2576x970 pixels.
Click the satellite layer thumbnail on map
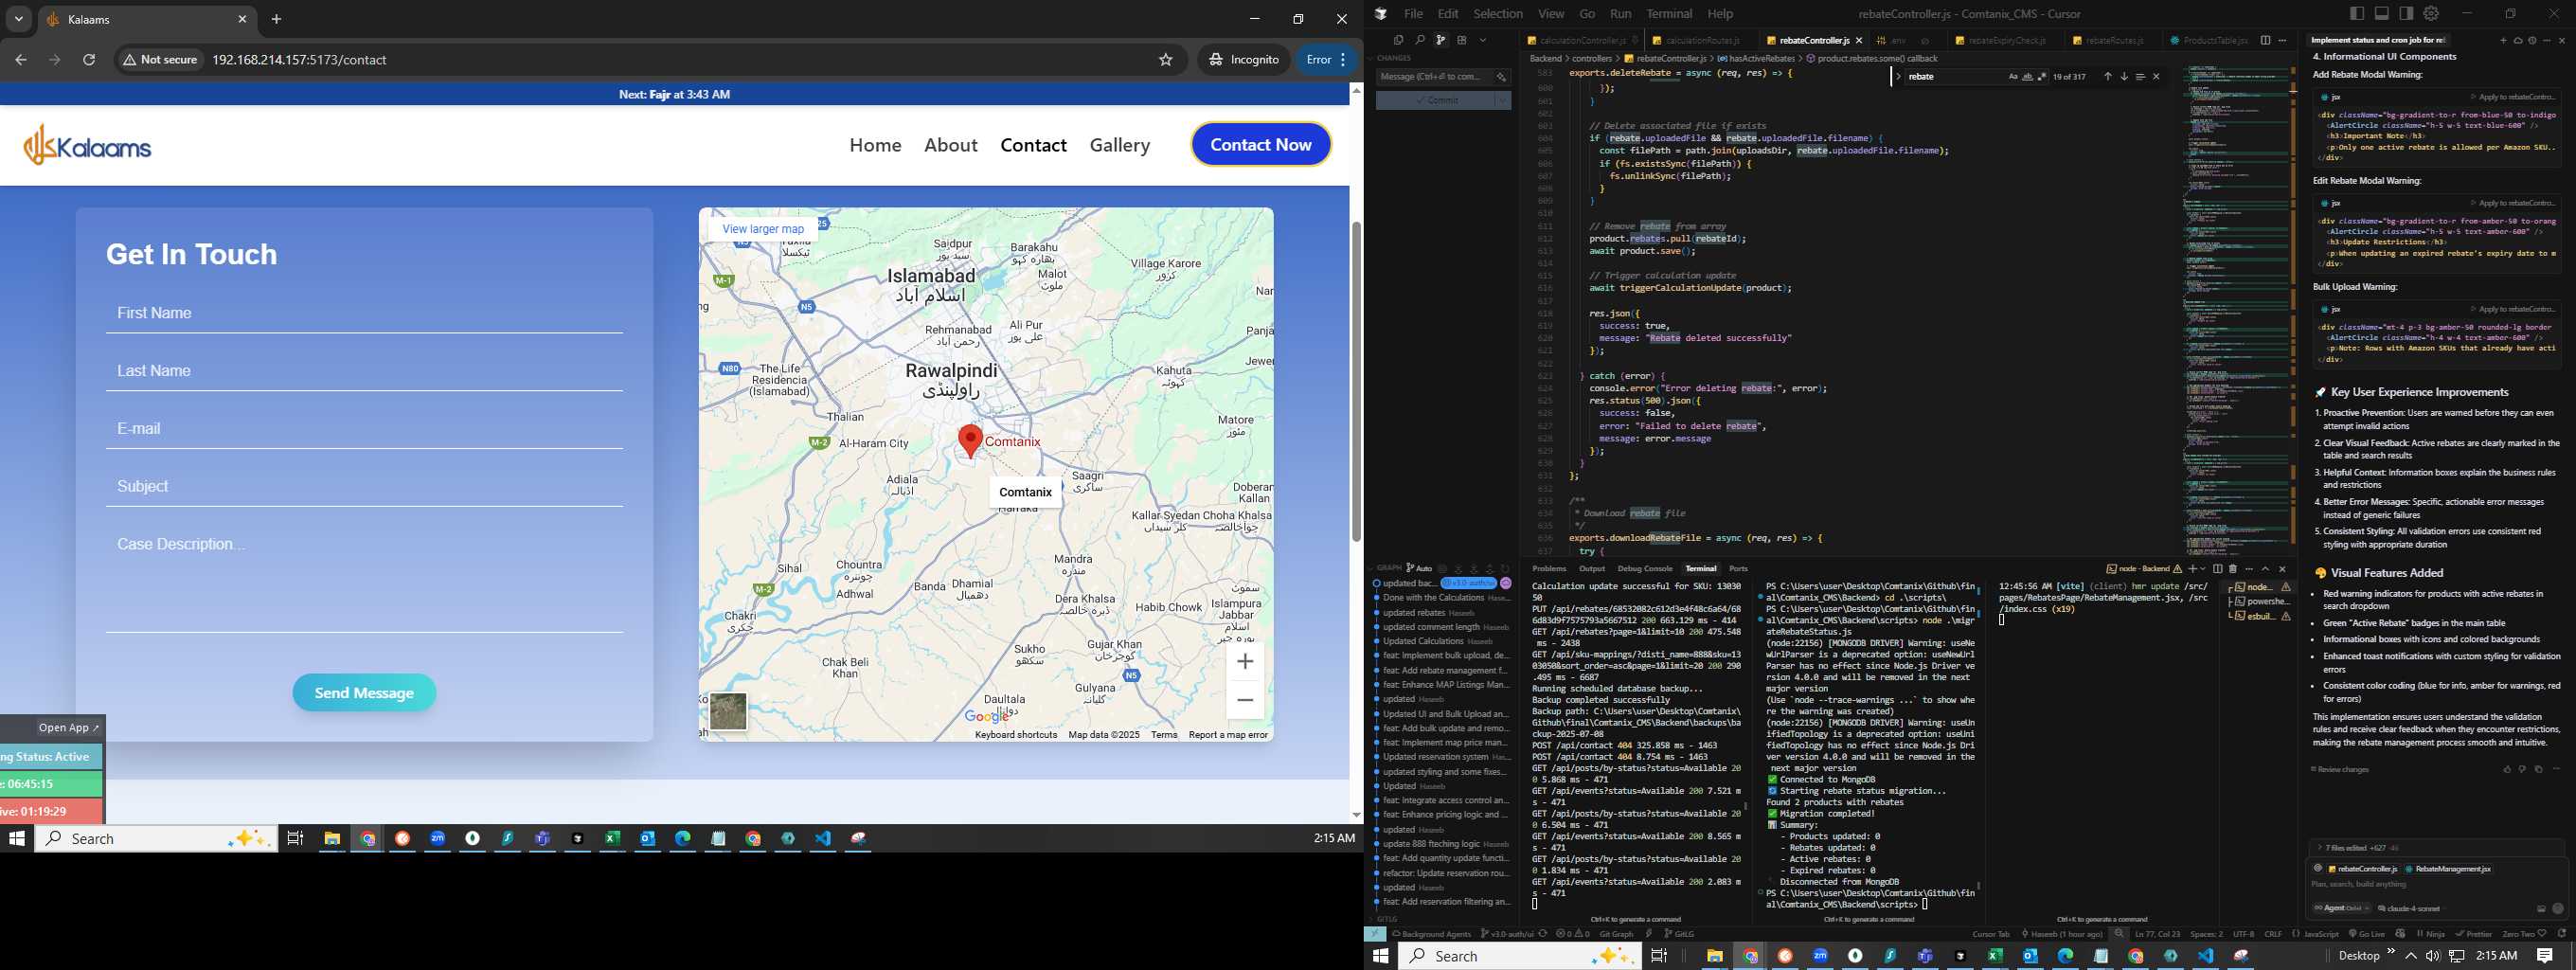(x=728, y=711)
